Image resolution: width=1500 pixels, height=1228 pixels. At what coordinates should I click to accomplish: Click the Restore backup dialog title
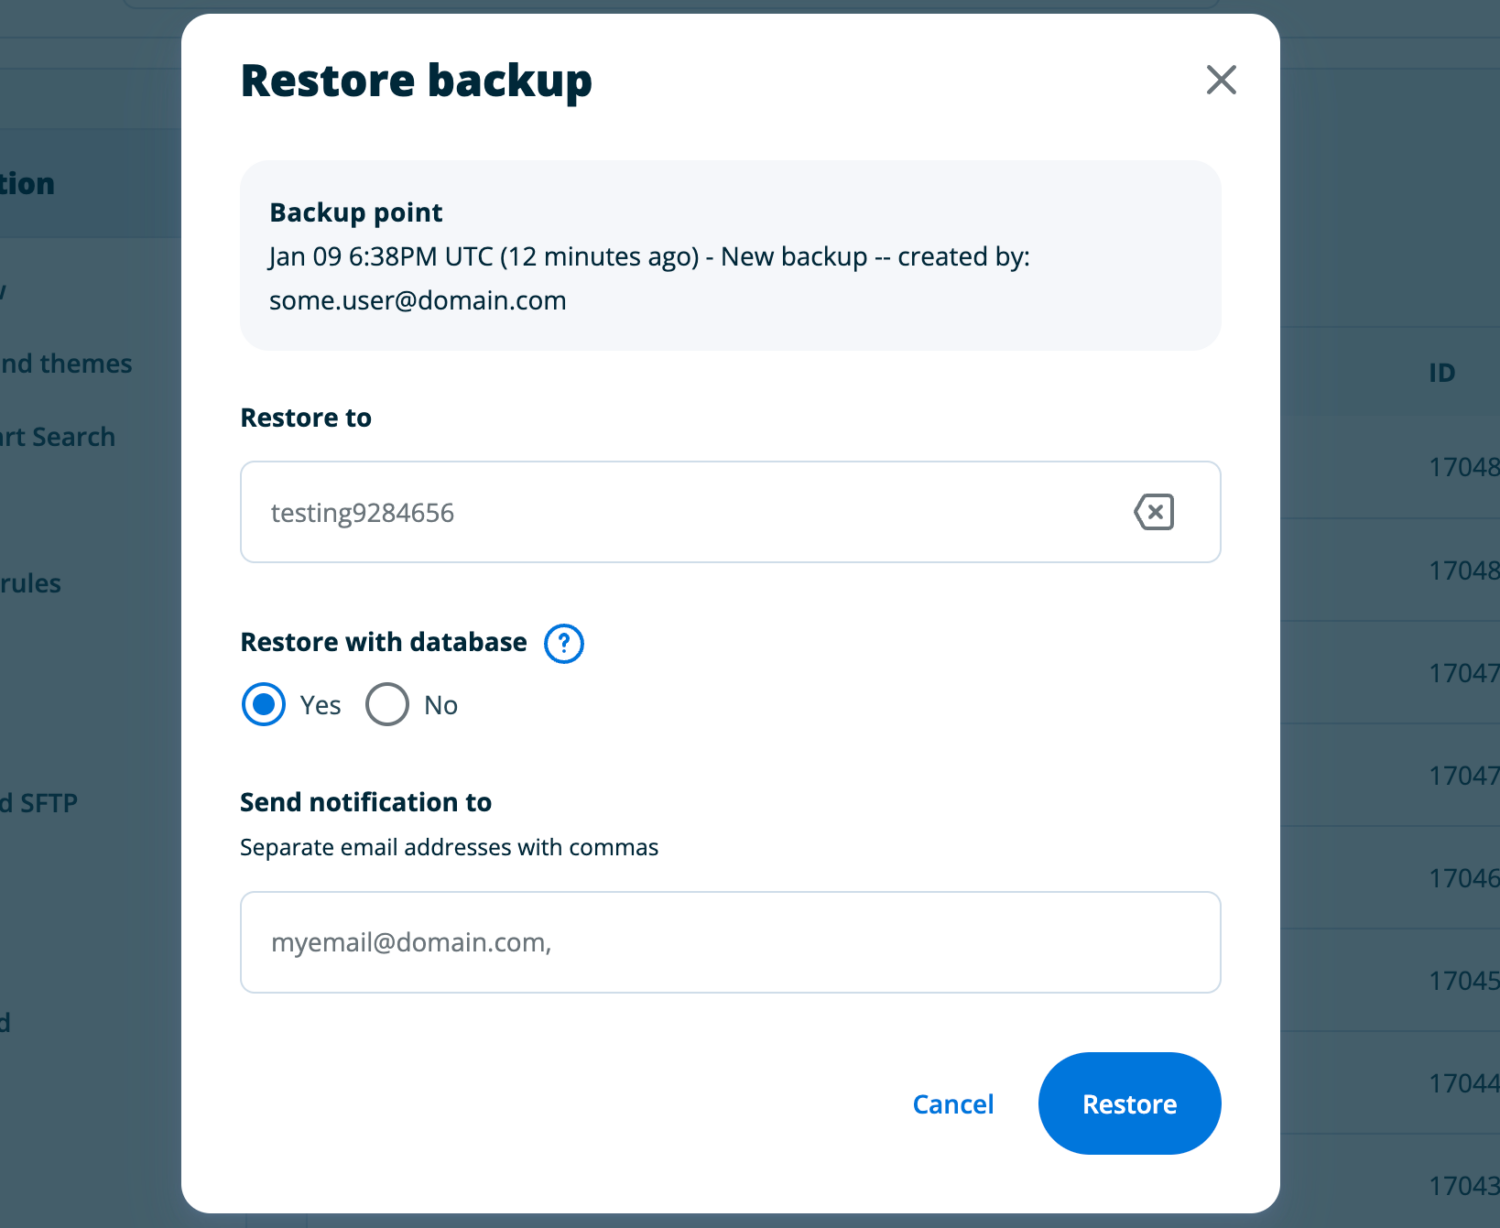pyautogui.click(x=415, y=80)
